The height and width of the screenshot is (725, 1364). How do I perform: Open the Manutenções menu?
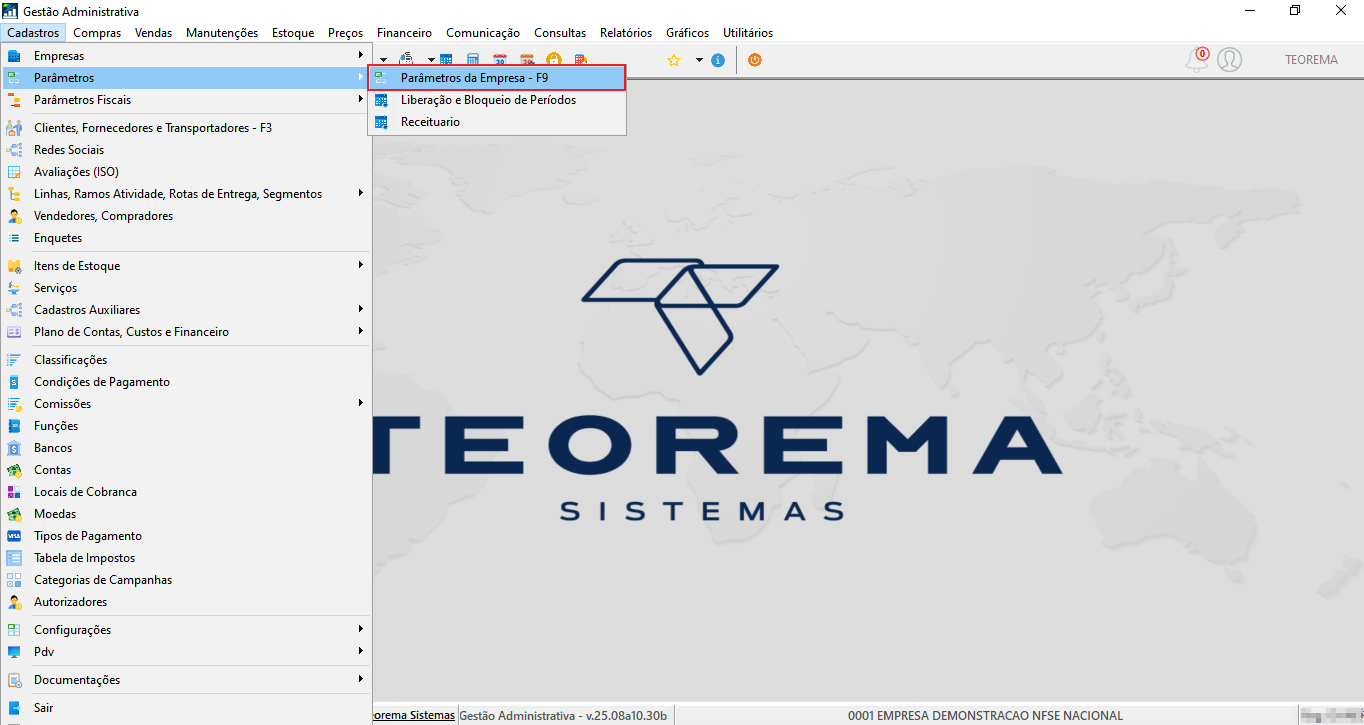222,33
